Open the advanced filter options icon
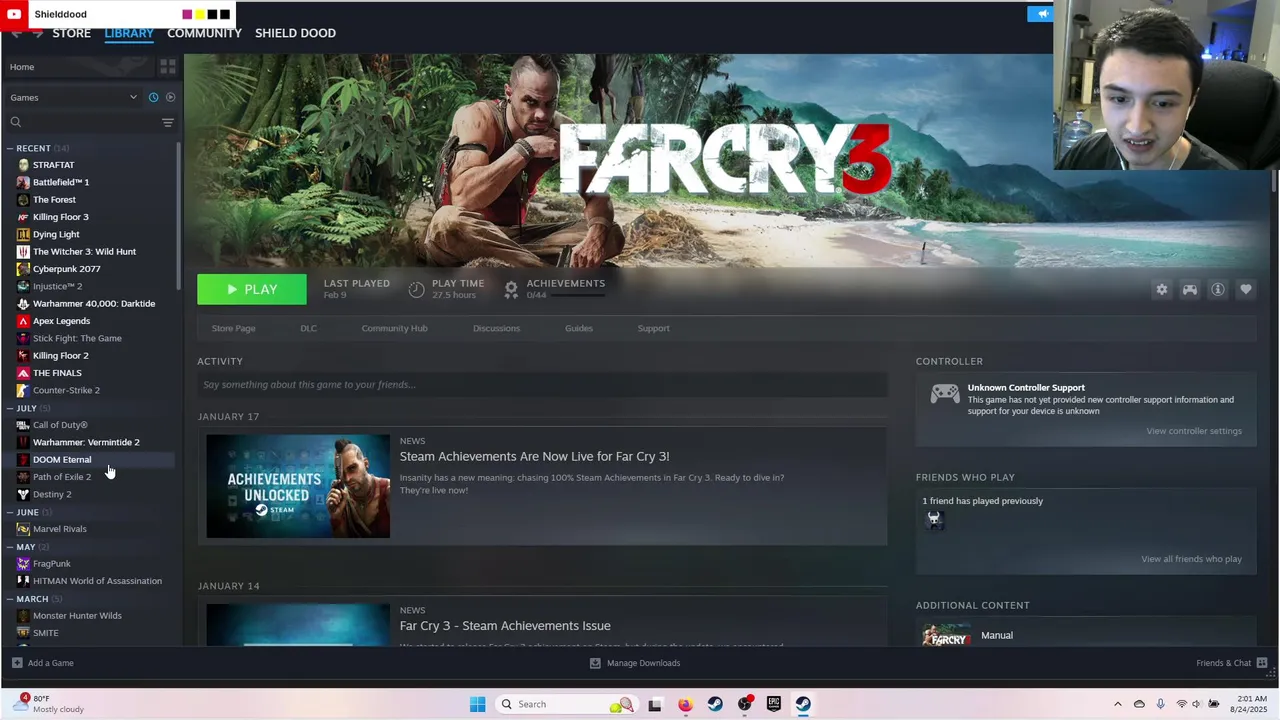Screen dimensions: 1280x720 point(168,122)
